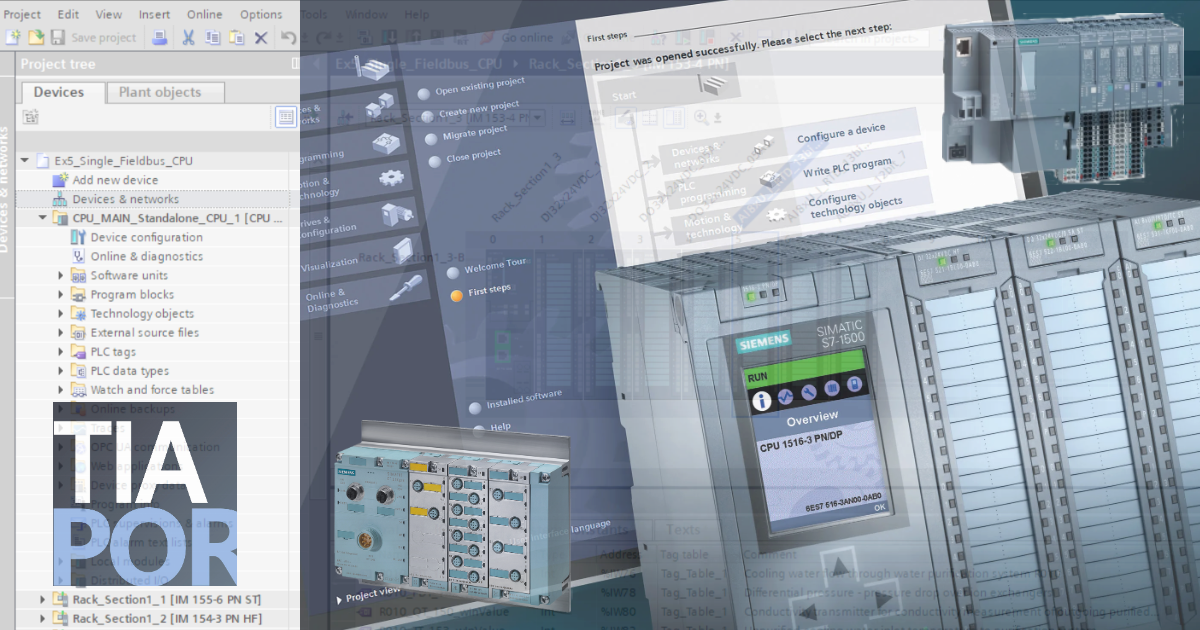Click the Create new project toolbar icon
This screenshot has height=630, width=1200.
pos(13,37)
